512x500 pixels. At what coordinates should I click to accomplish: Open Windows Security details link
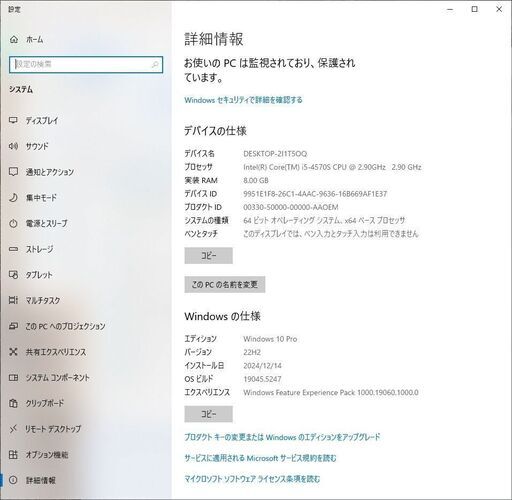click(243, 100)
